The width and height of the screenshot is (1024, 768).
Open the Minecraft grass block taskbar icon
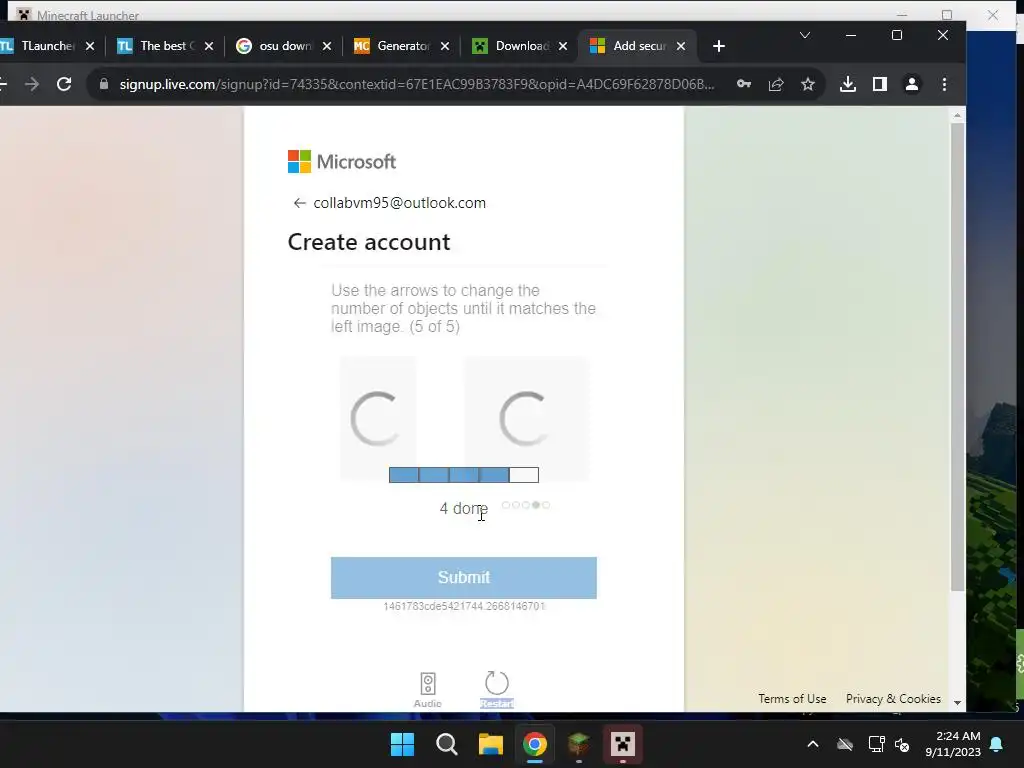tap(579, 744)
